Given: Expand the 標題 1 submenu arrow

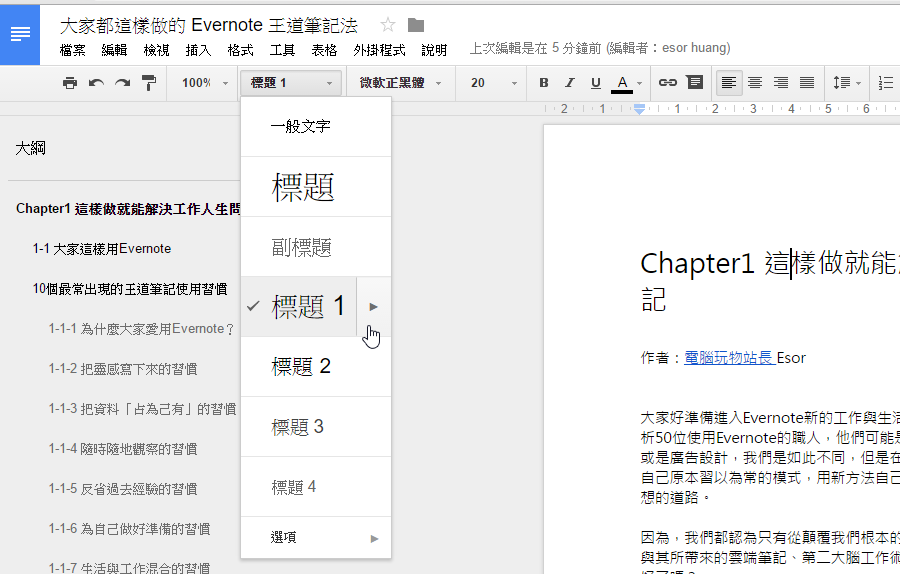Looking at the screenshot, I should [x=374, y=307].
